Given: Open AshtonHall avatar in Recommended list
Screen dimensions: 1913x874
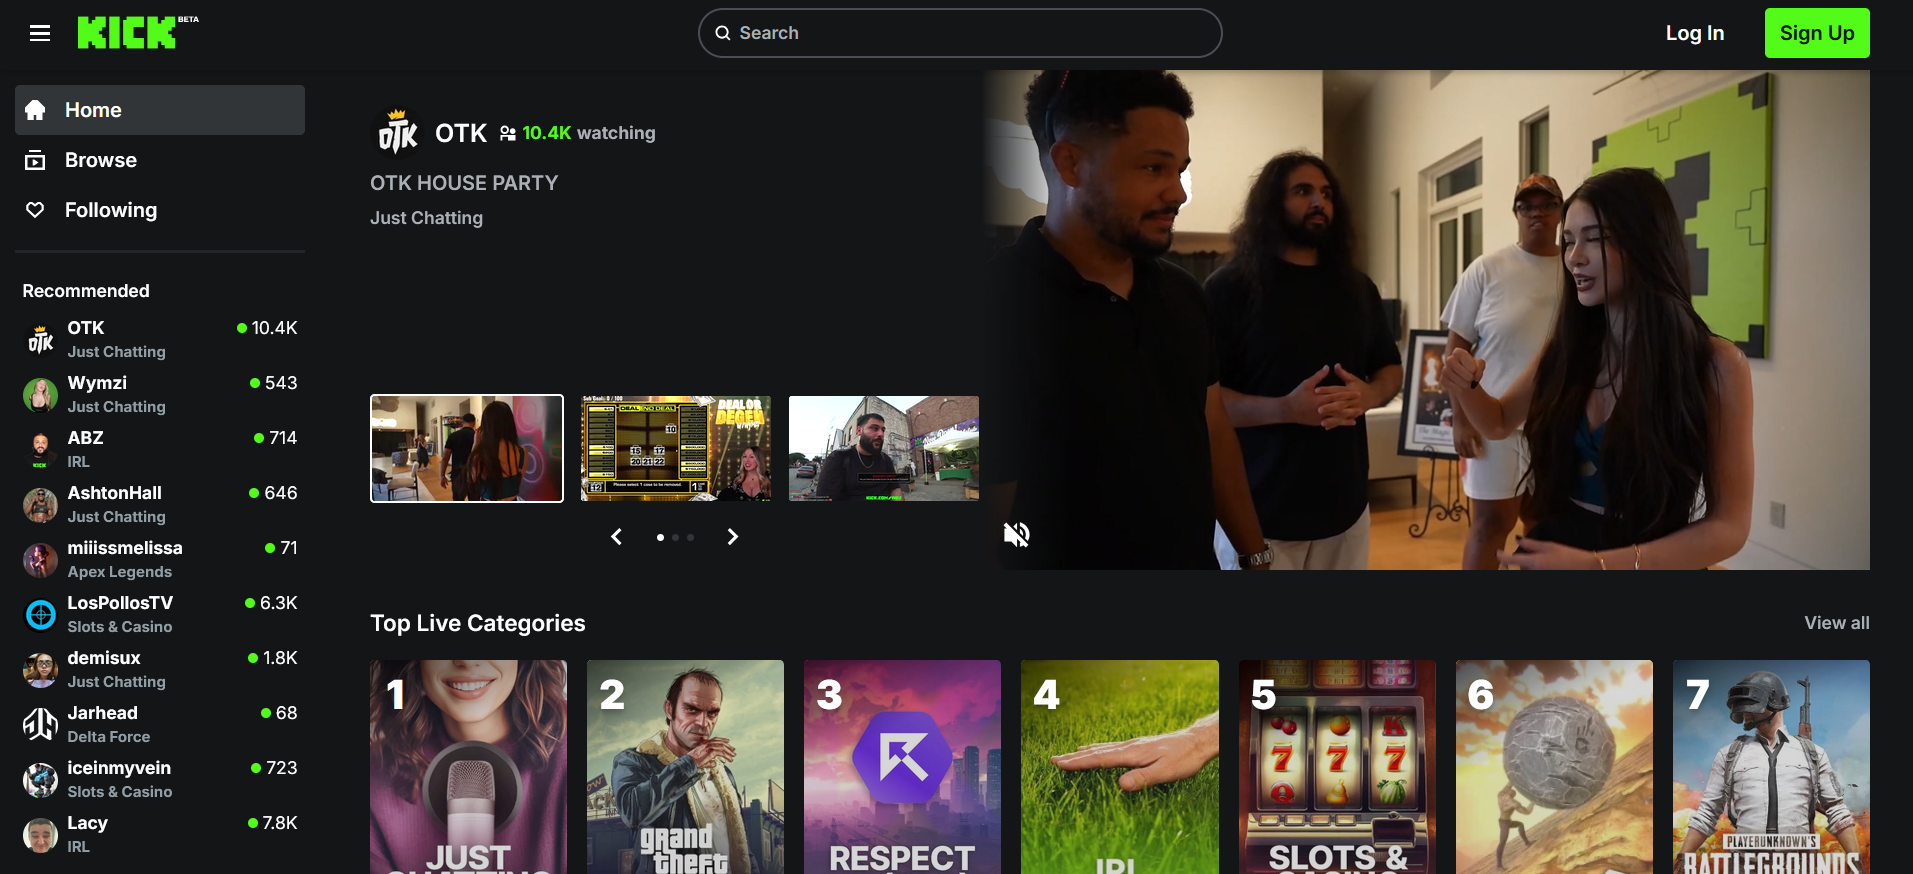Looking at the screenshot, I should coord(40,505).
